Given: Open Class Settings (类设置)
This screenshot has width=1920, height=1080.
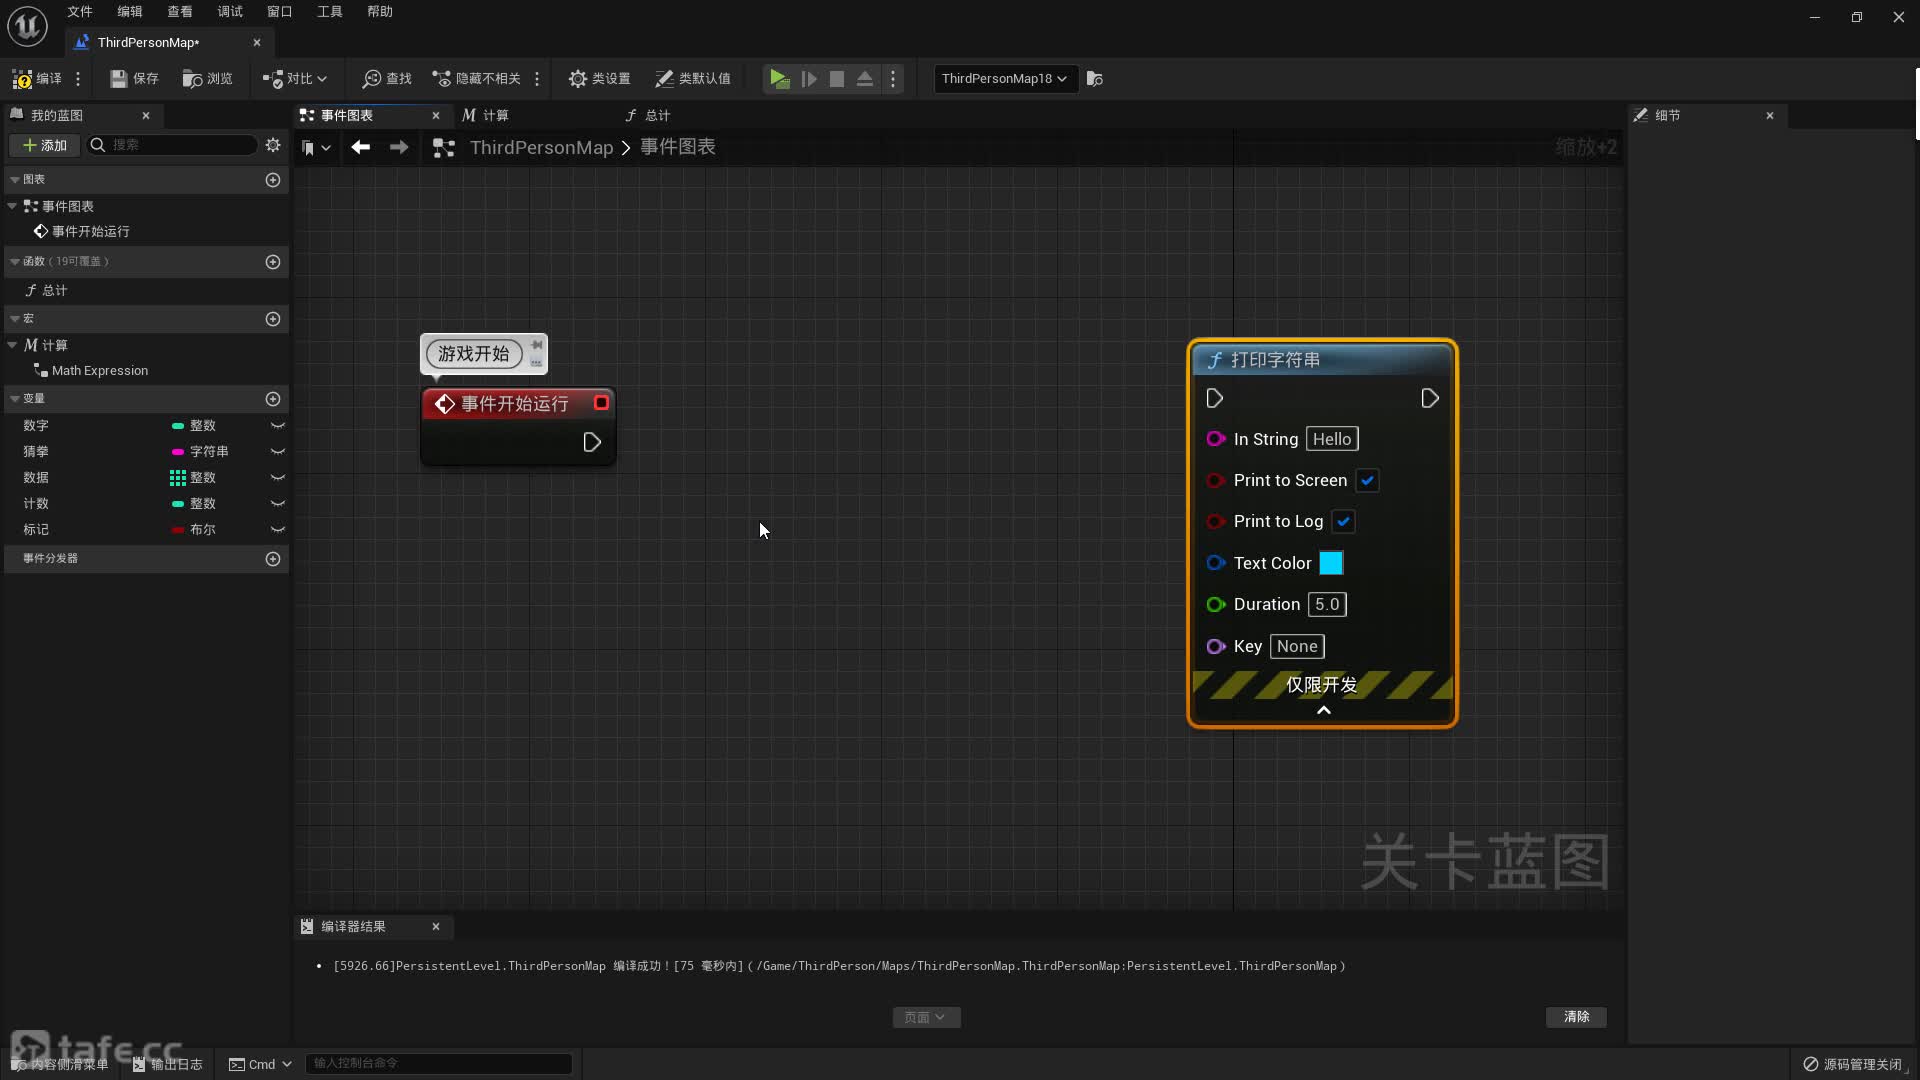Looking at the screenshot, I should (599, 78).
